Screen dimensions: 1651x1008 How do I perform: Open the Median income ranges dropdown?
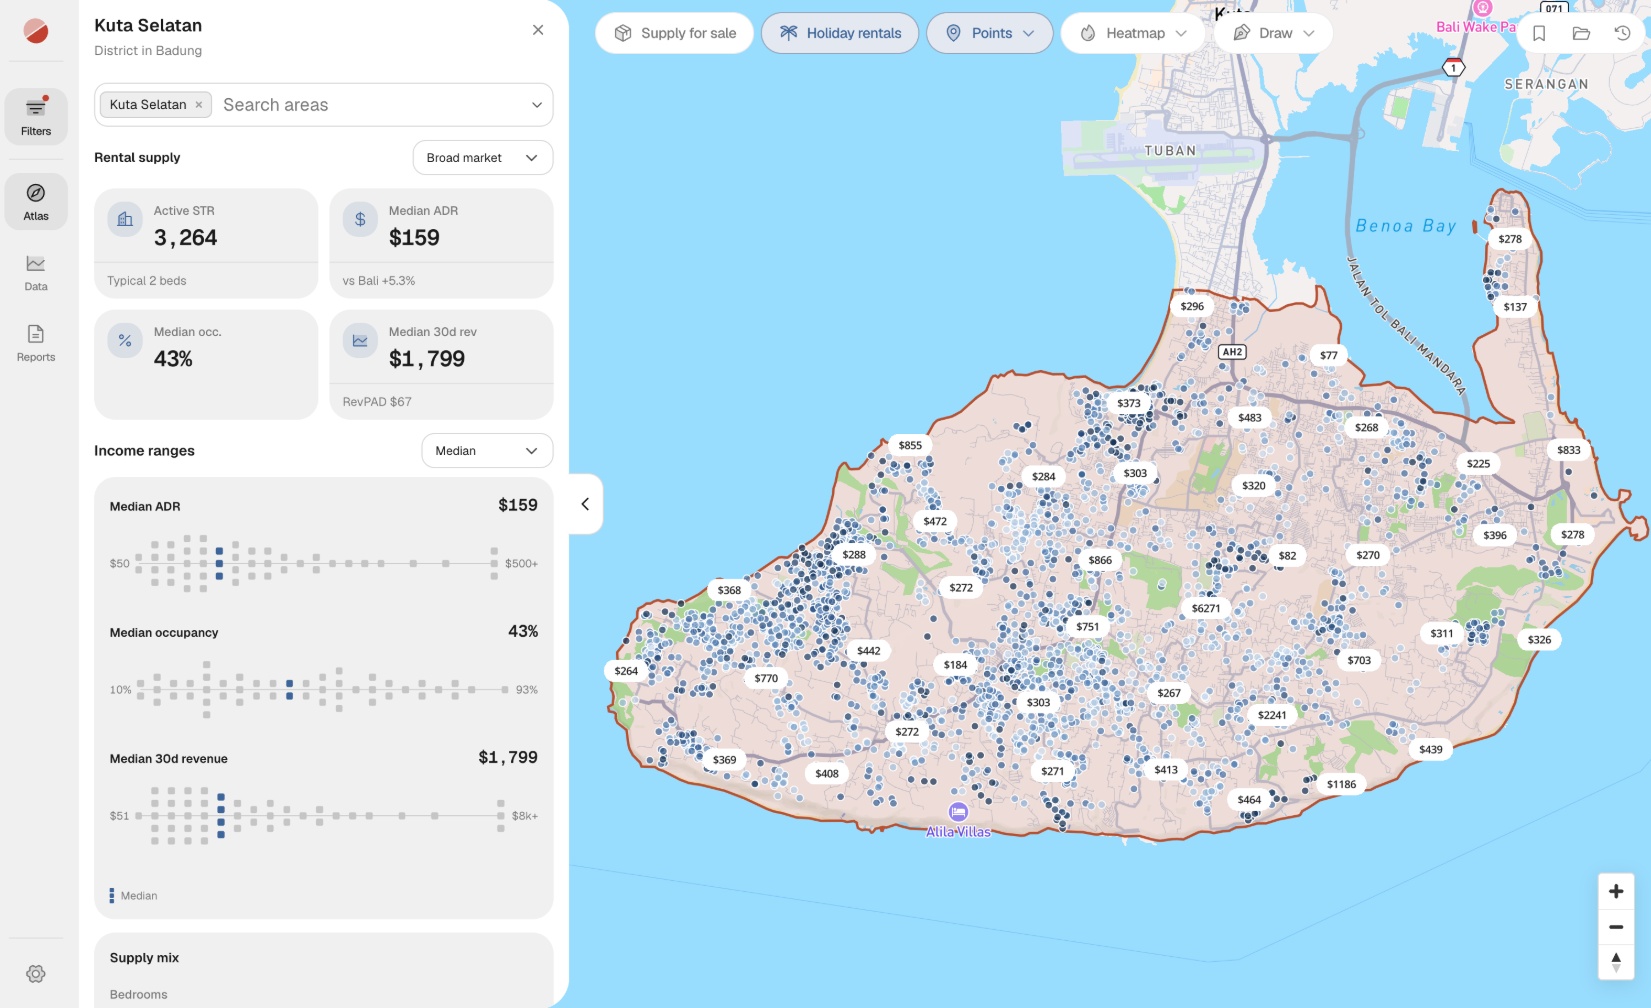coord(487,451)
